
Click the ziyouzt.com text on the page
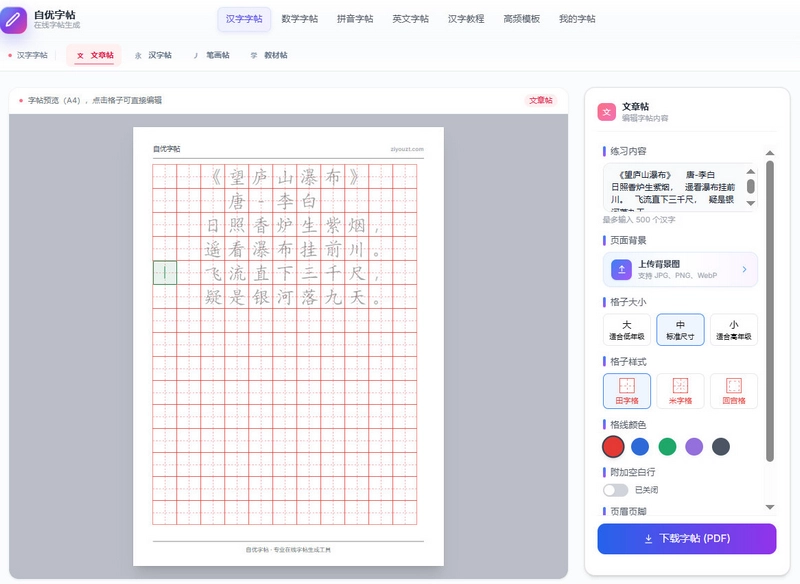407,149
